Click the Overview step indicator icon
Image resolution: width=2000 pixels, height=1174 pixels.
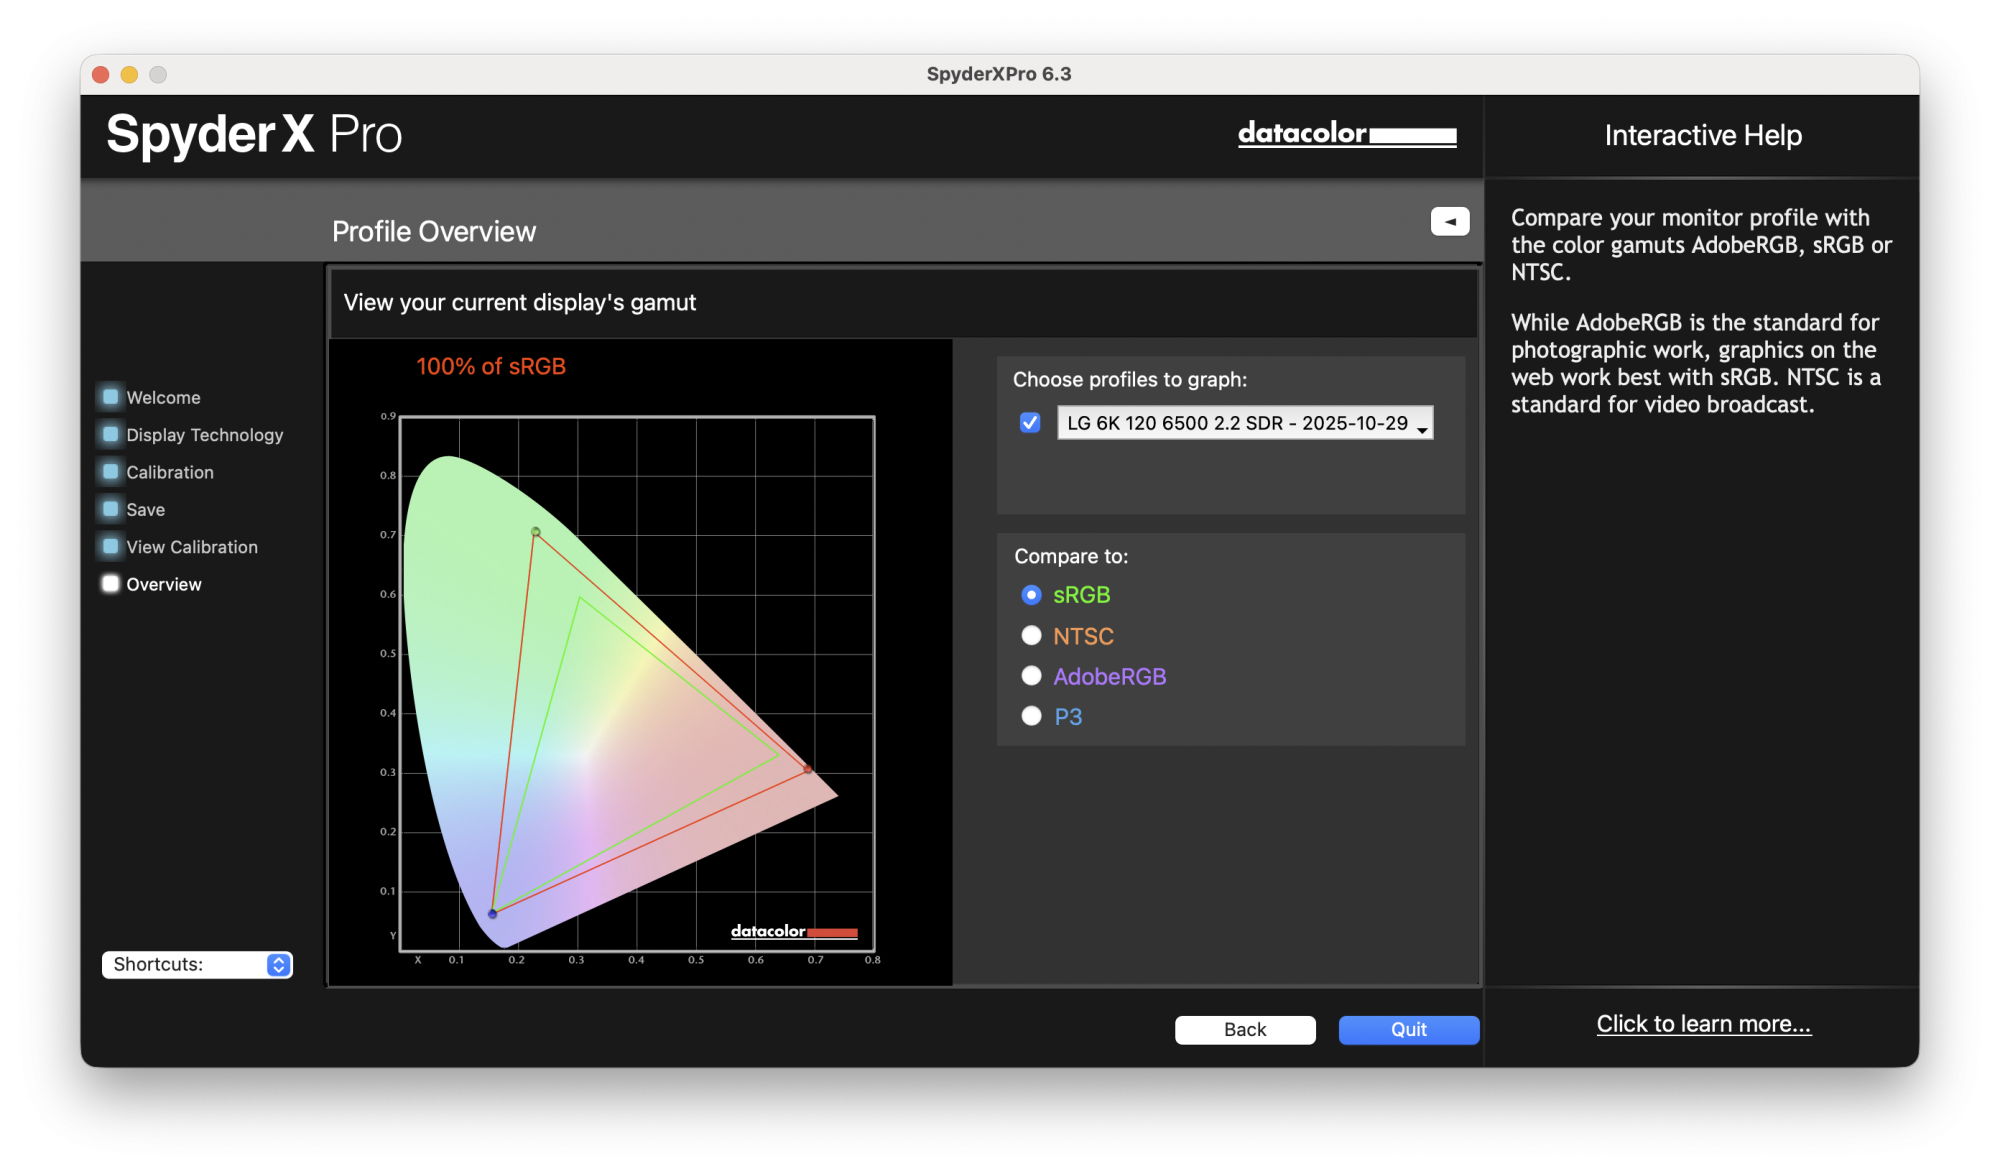(x=110, y=584)
